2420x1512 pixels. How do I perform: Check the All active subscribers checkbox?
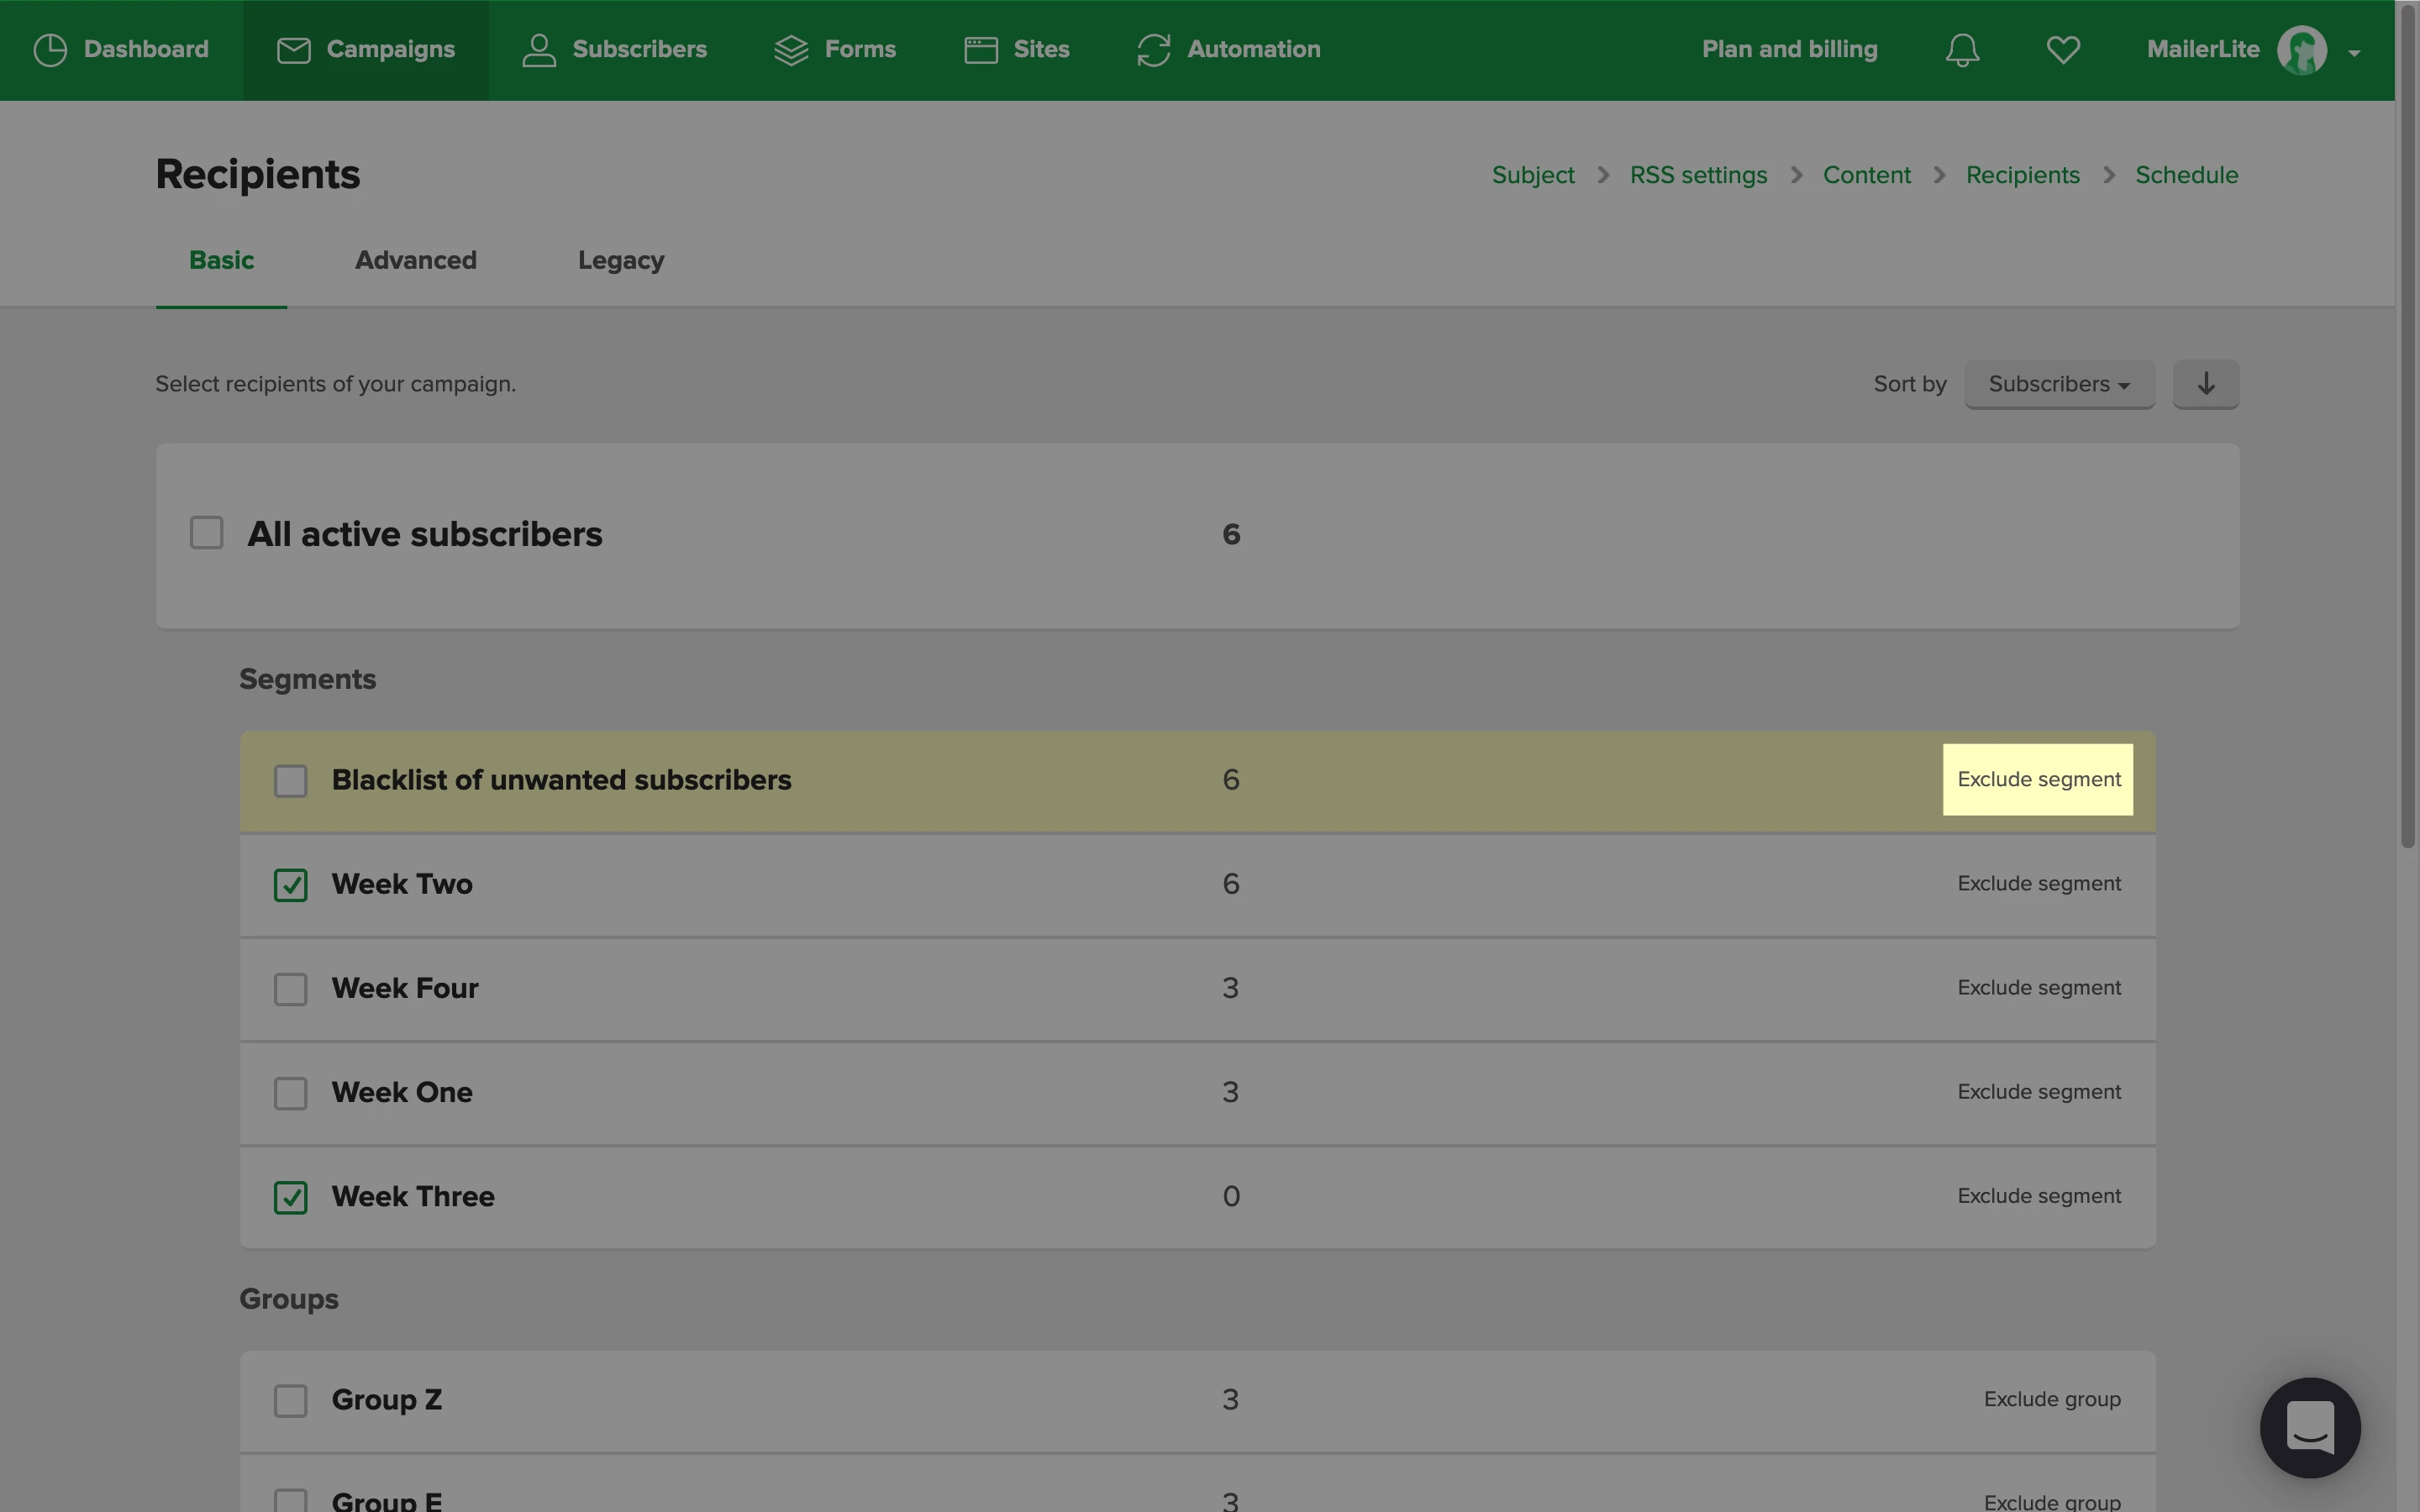tap(207, 533)
